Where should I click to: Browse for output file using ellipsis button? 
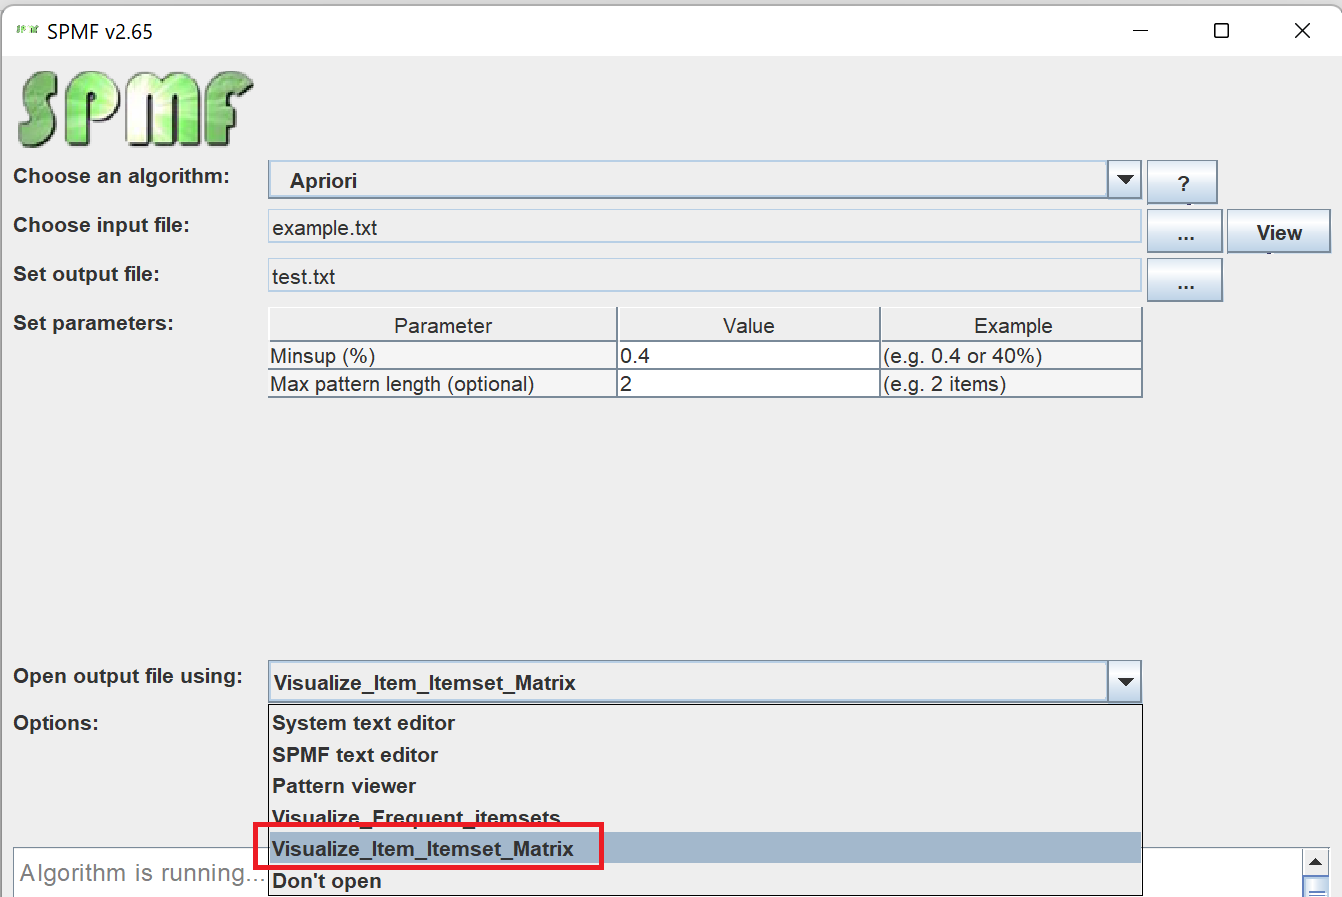pos(1185,281)
